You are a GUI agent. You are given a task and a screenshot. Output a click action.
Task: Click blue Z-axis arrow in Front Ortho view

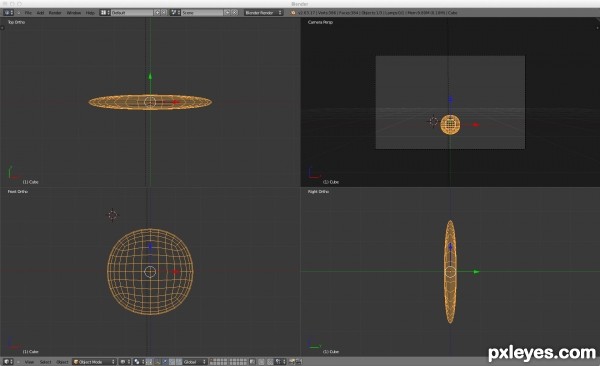pos(150,246)
